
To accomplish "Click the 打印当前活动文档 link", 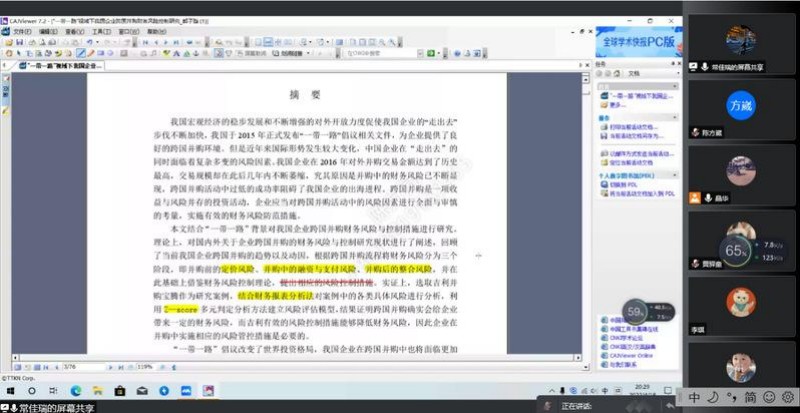I will point(632,128).
